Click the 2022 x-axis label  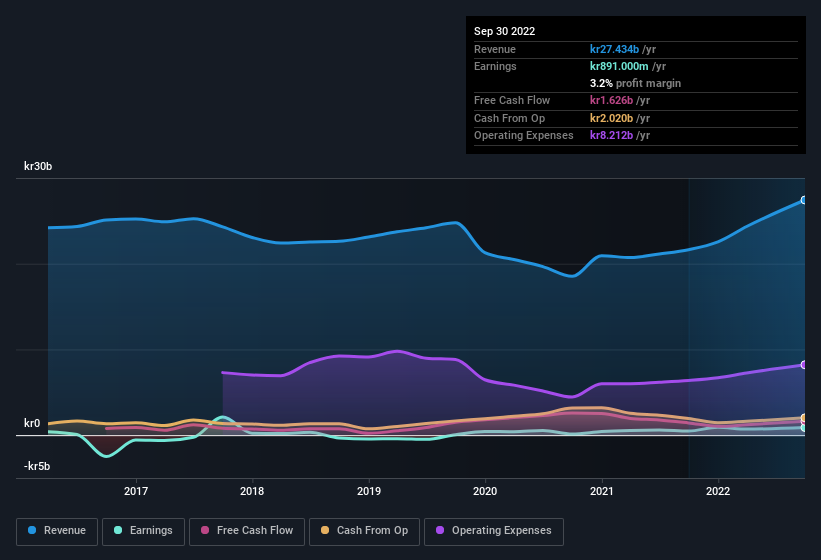tap(718, 491)
